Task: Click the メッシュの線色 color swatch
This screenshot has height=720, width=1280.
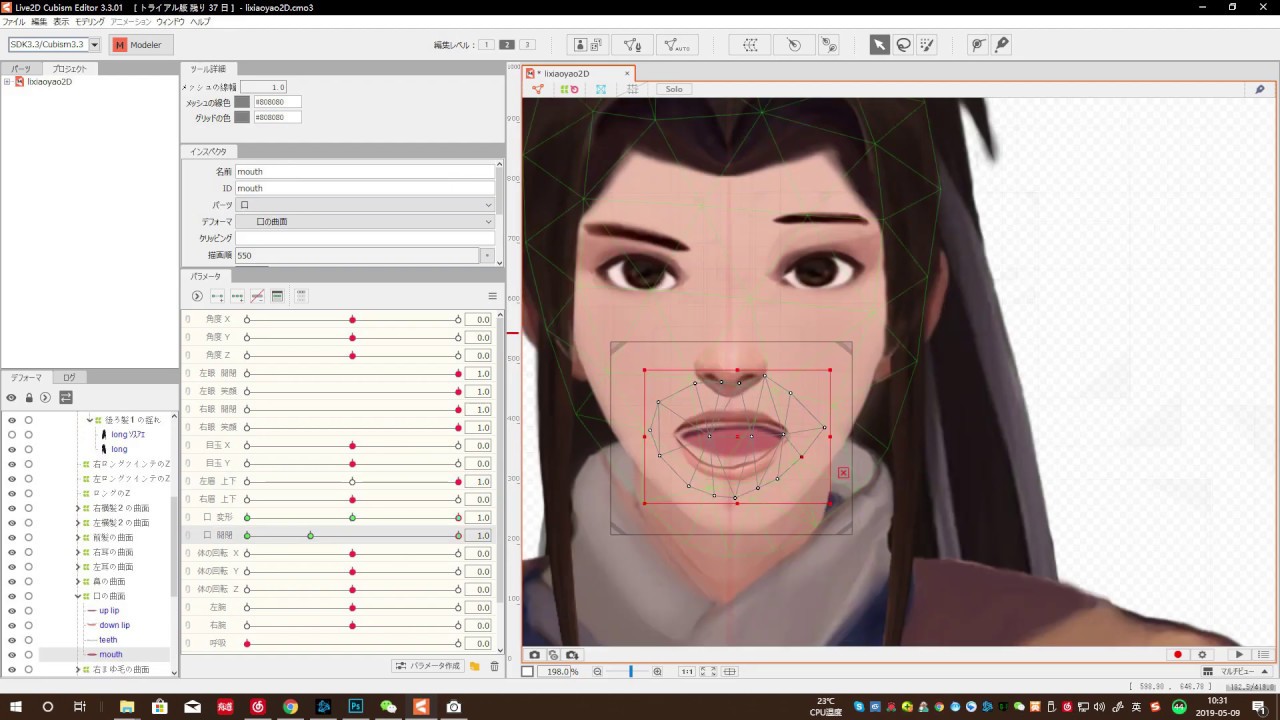Action: click(242, 102)
